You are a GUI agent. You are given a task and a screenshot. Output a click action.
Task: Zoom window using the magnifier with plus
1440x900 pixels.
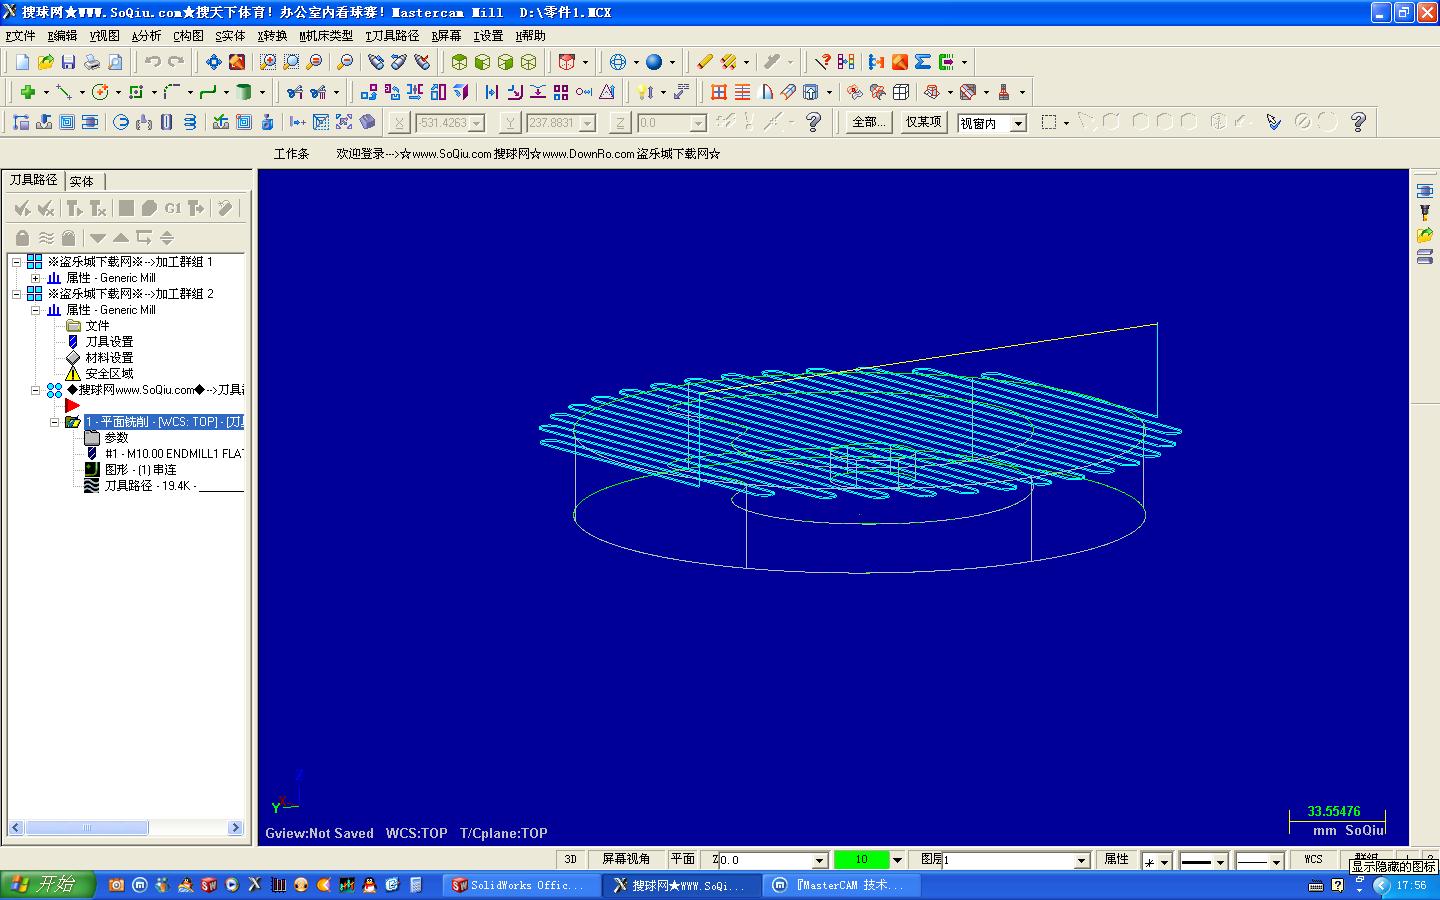click(268, 62)
